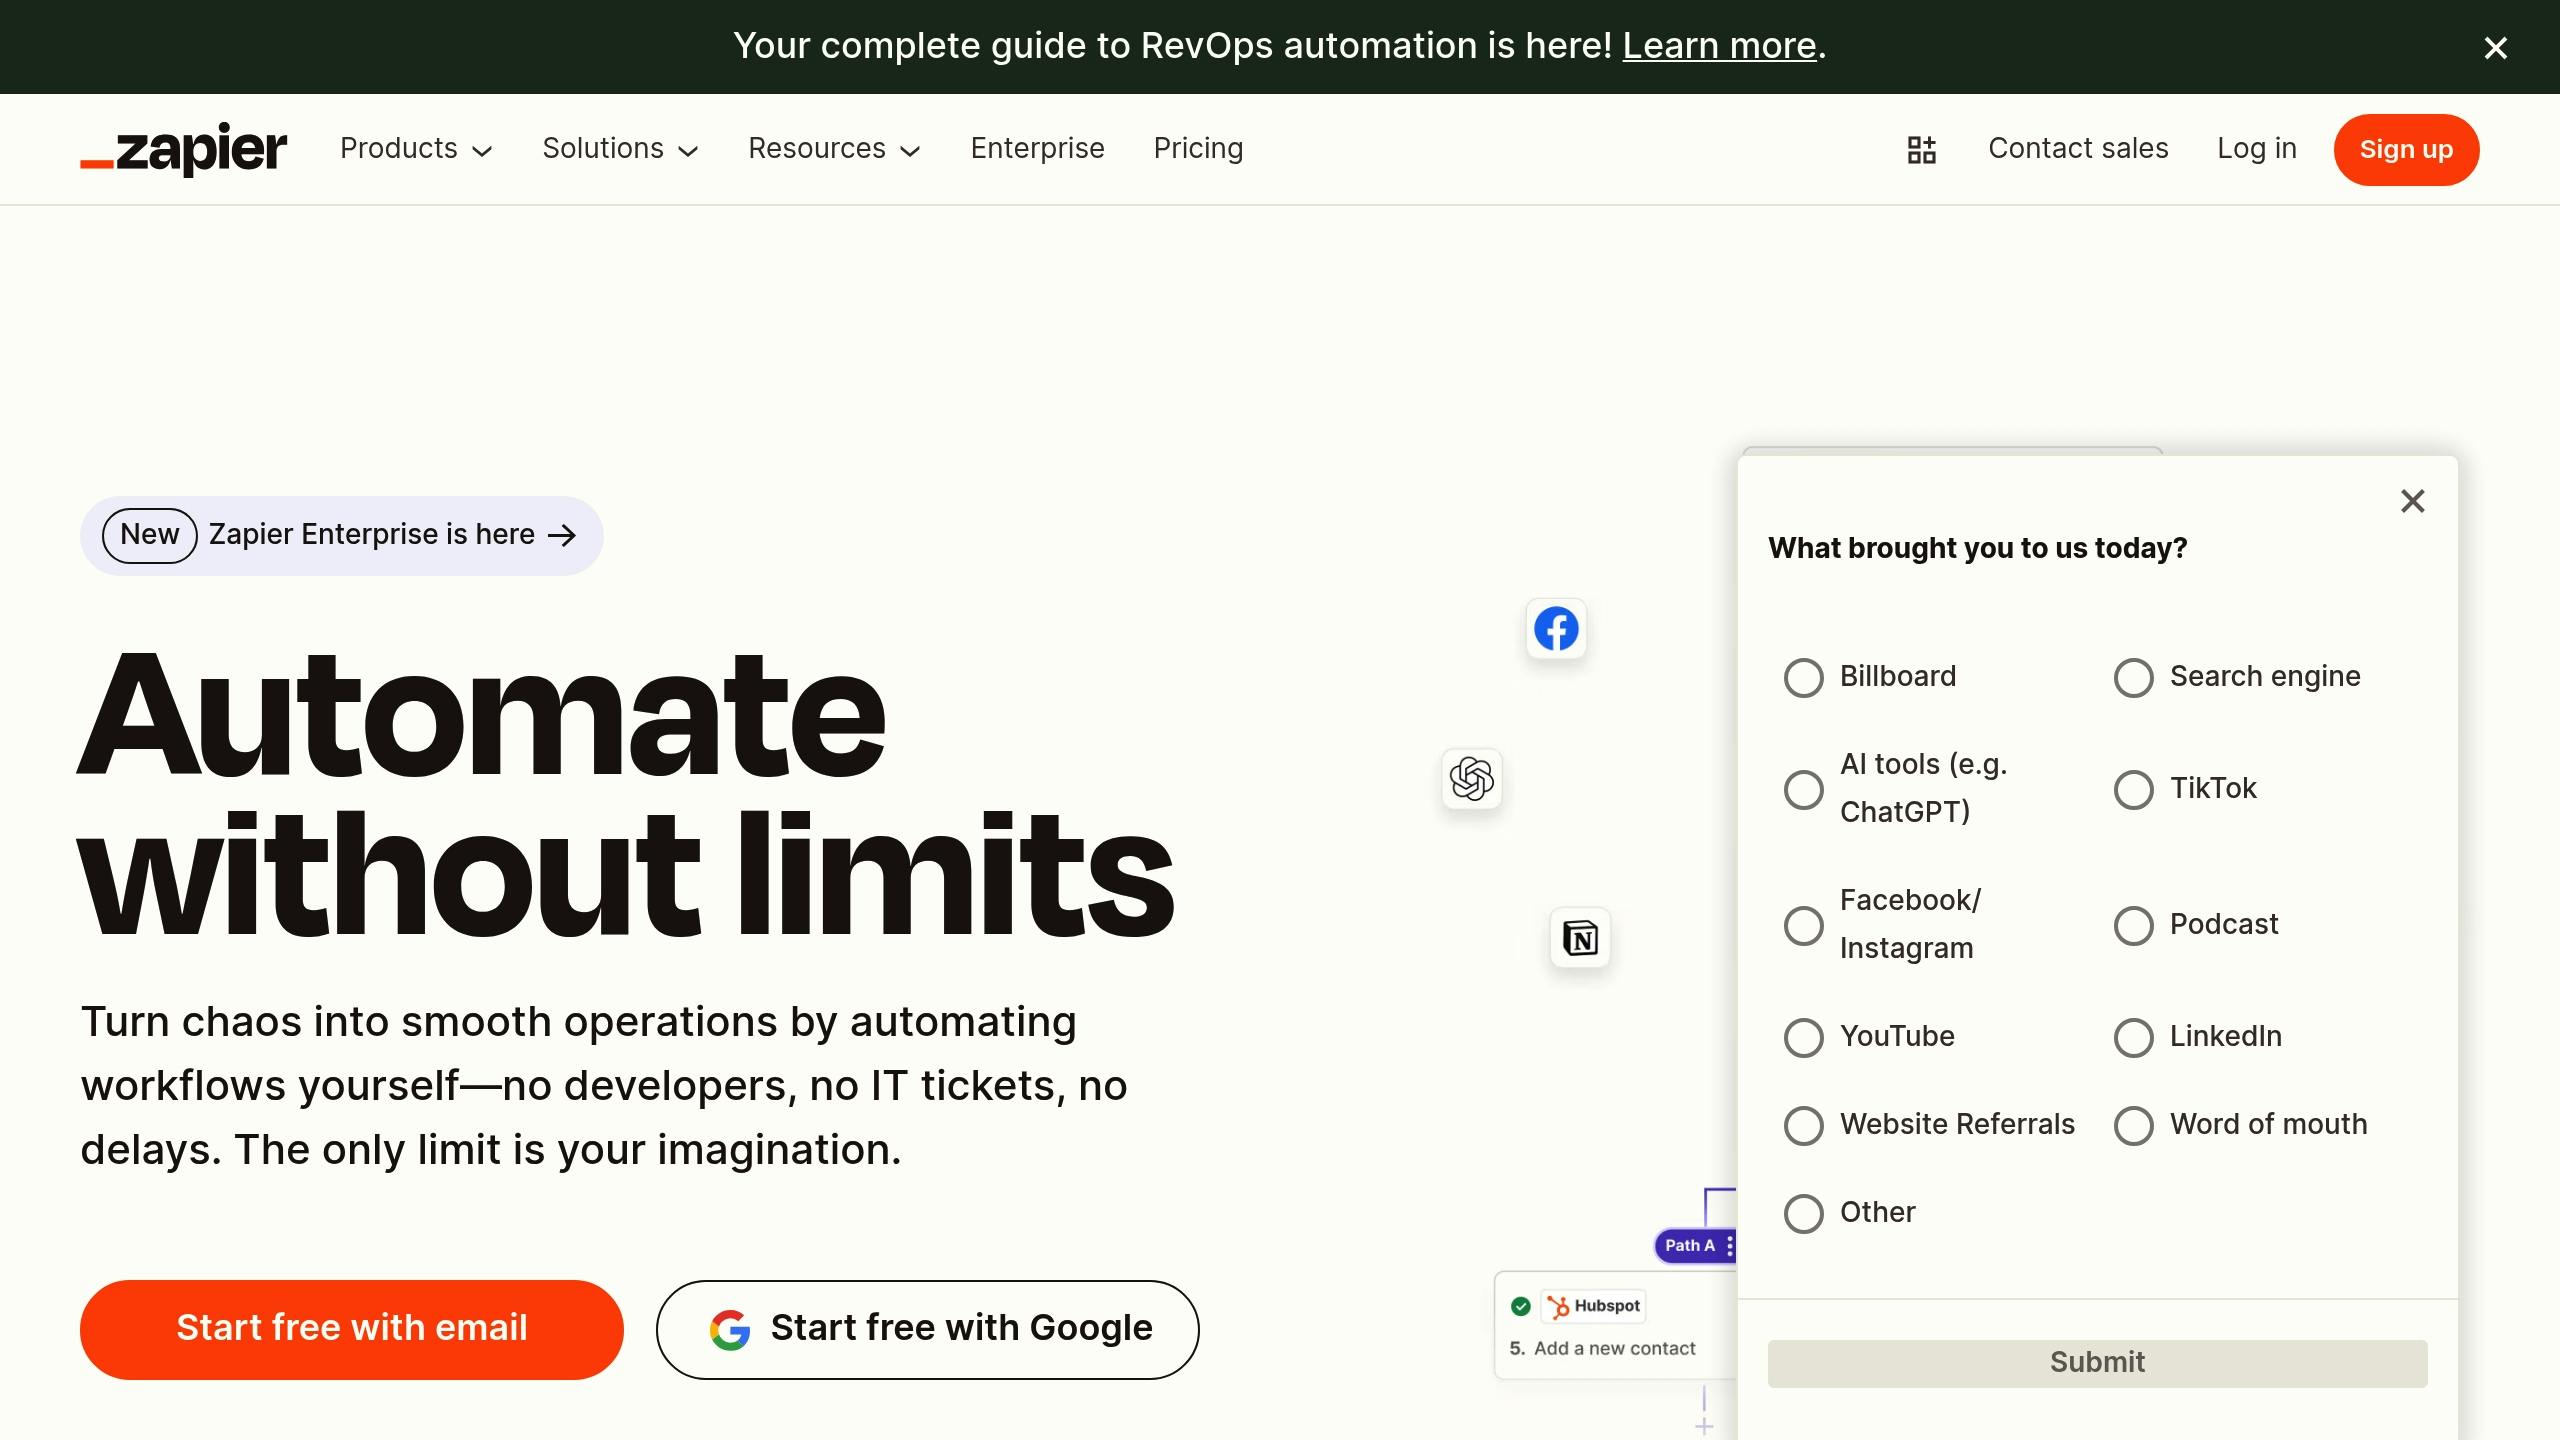Pick the Word of mouth option
This screenshot has width=2560, height=1440.
point(2133,1125)
